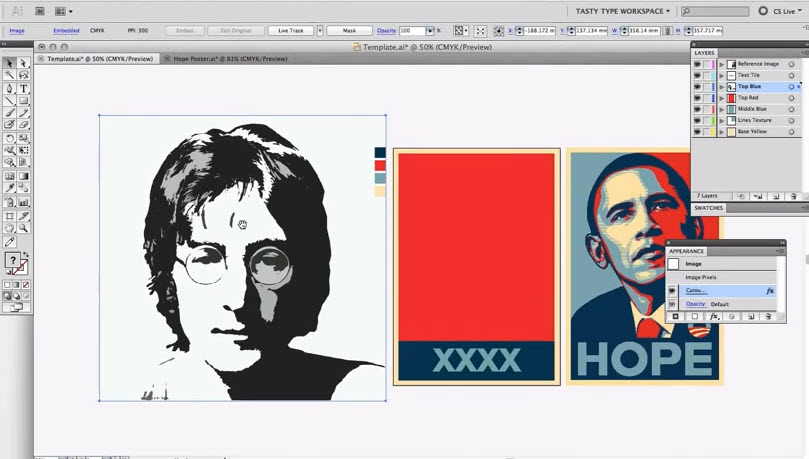Image resolution: width=809 pixels, height=459 pixels.
Task: Click the Mask button
Action: point(349,31)
